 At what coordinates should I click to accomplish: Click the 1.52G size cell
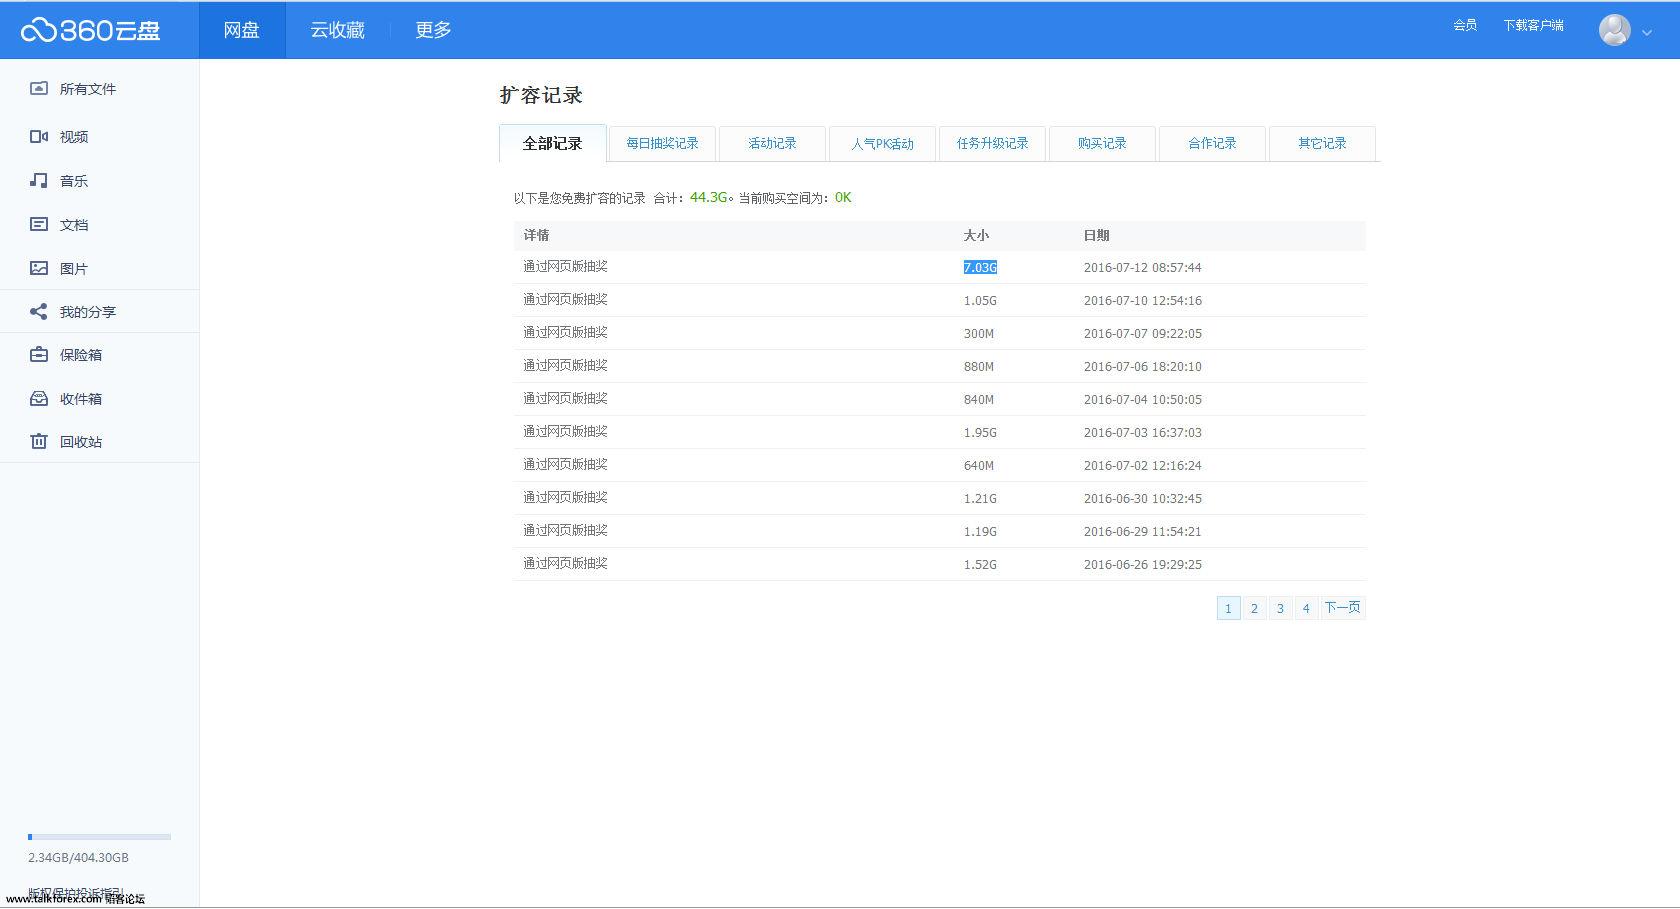980,564
